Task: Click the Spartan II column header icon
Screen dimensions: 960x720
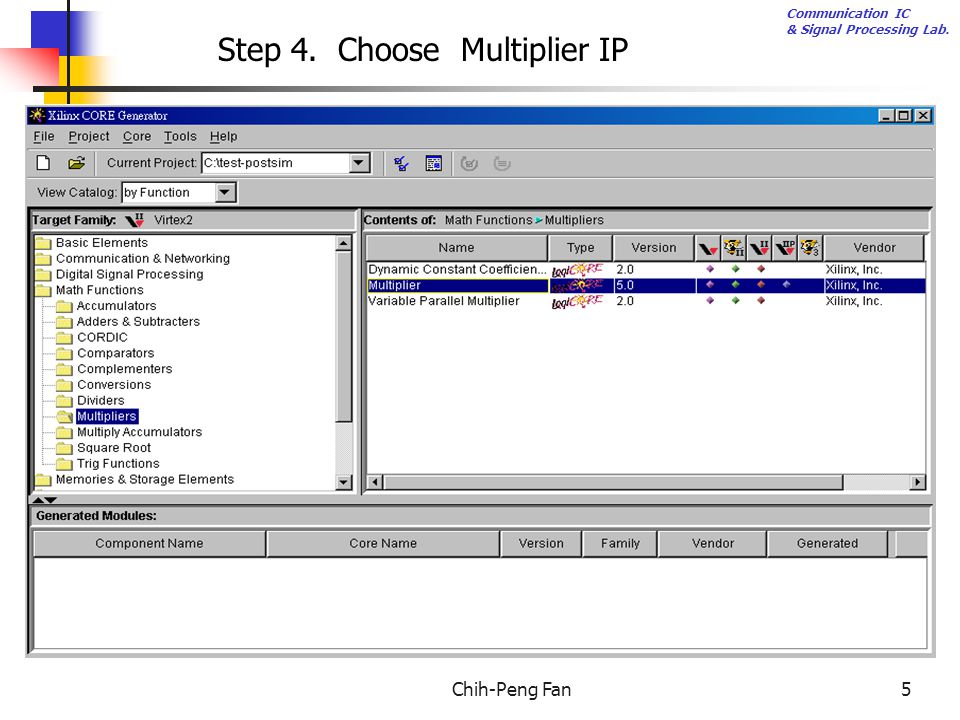Action: (x=733, y=248)
